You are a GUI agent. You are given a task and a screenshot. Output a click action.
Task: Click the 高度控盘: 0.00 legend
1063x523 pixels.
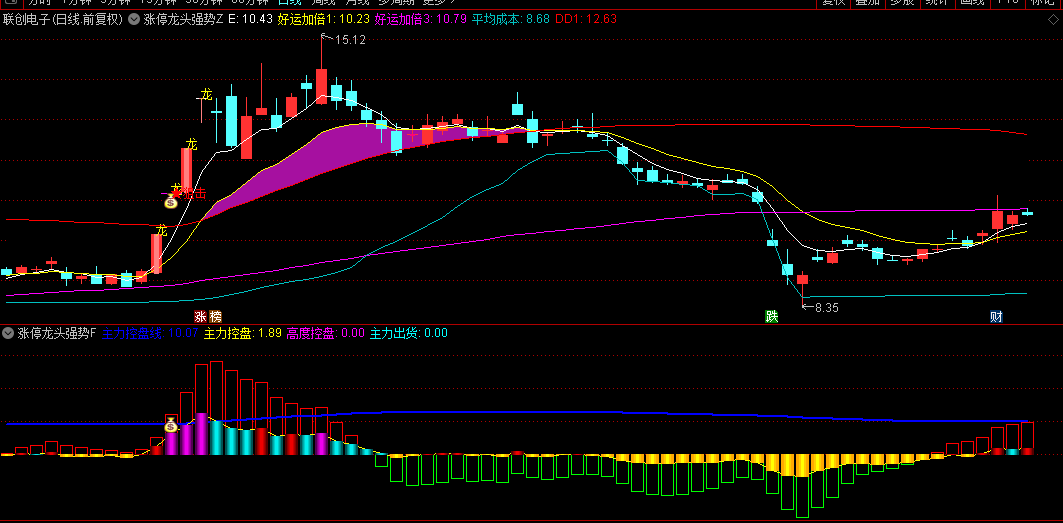[x=325, y=333]
